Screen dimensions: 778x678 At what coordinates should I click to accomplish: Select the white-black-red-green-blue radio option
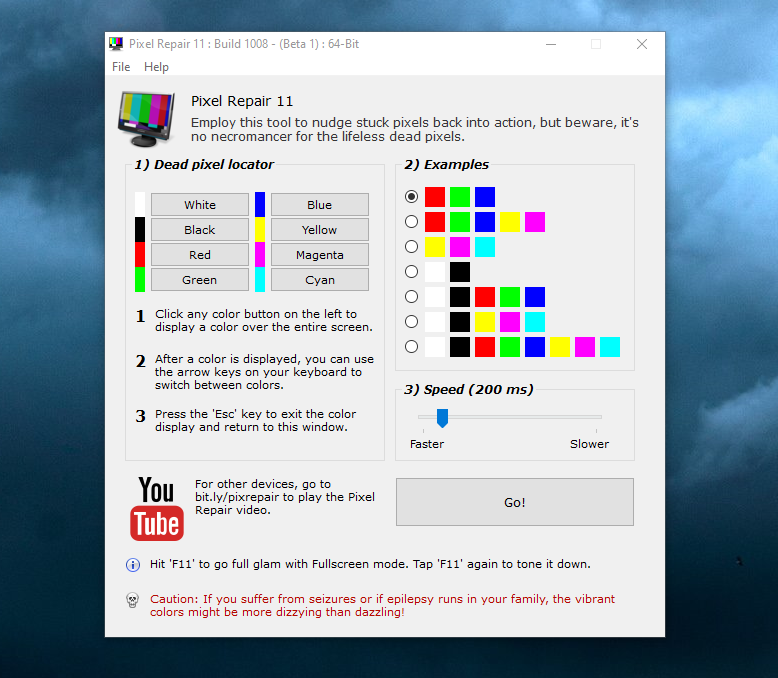411,297
